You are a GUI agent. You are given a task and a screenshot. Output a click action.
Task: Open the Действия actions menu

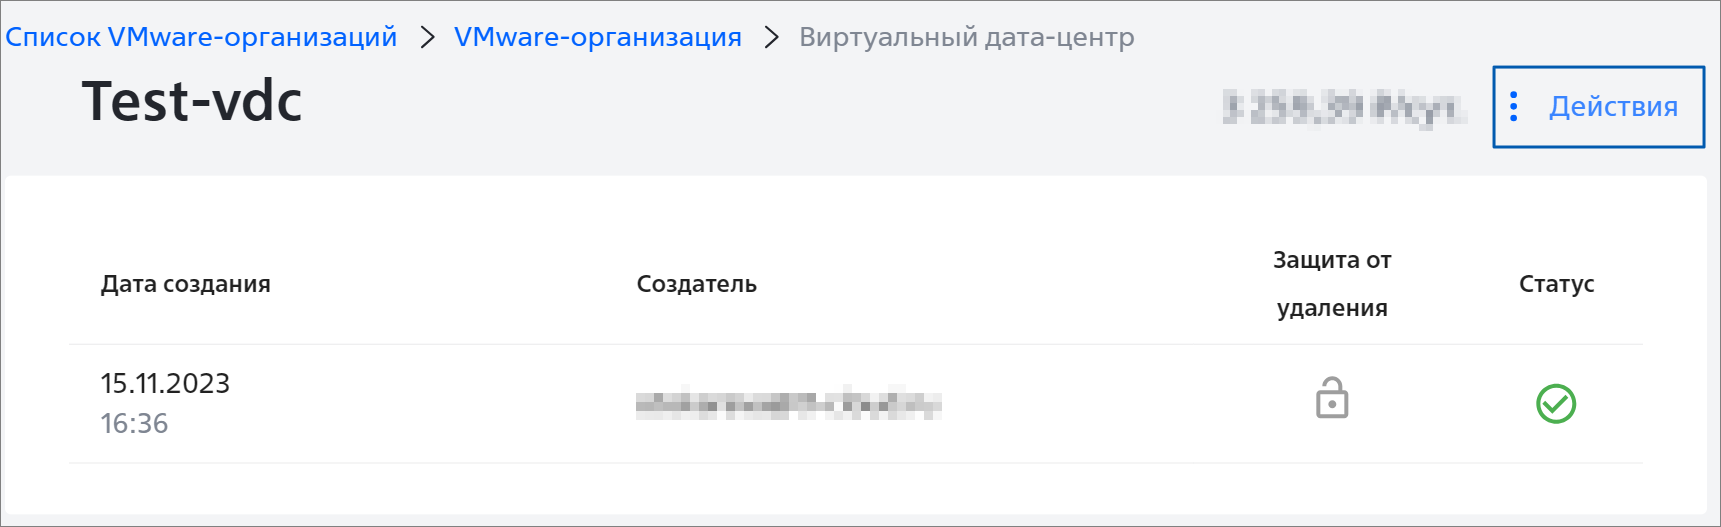point(1598,107)
